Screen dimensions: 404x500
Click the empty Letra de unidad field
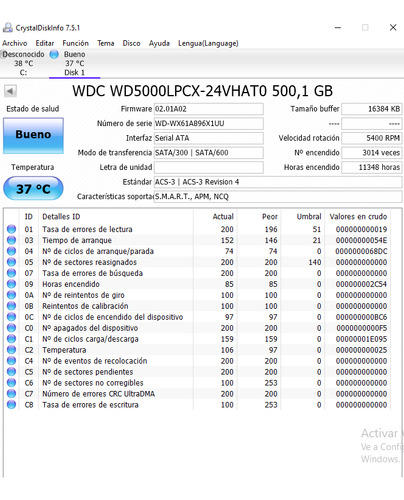click(209, 167)
